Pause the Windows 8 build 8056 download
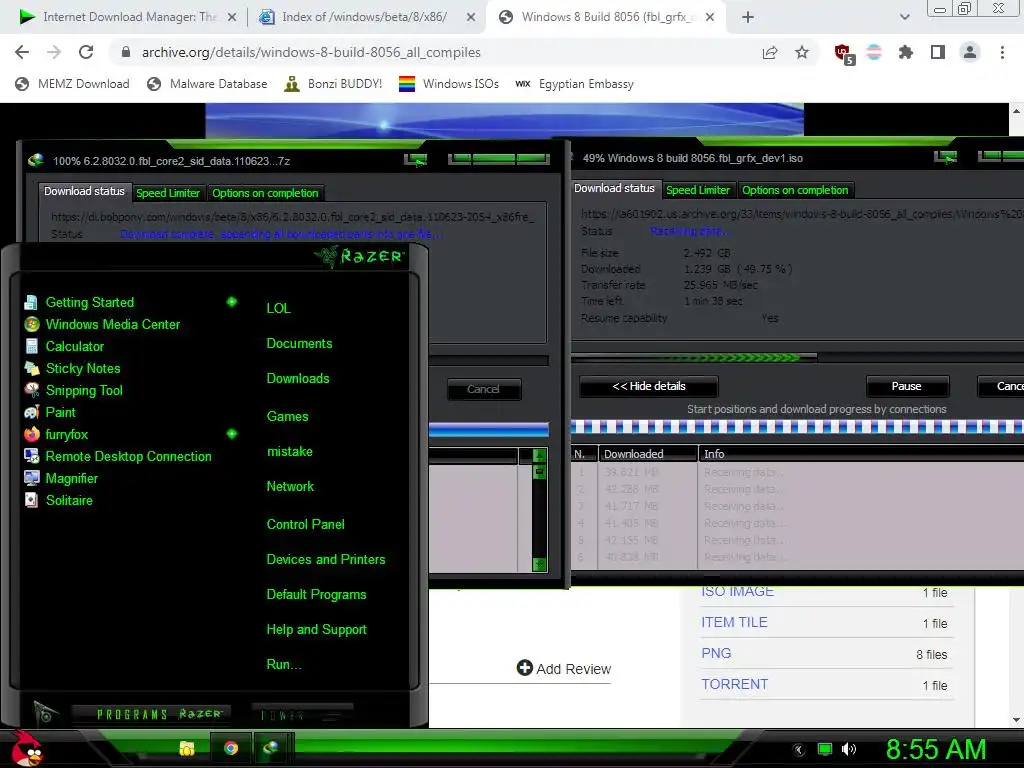 pos(906,386)
